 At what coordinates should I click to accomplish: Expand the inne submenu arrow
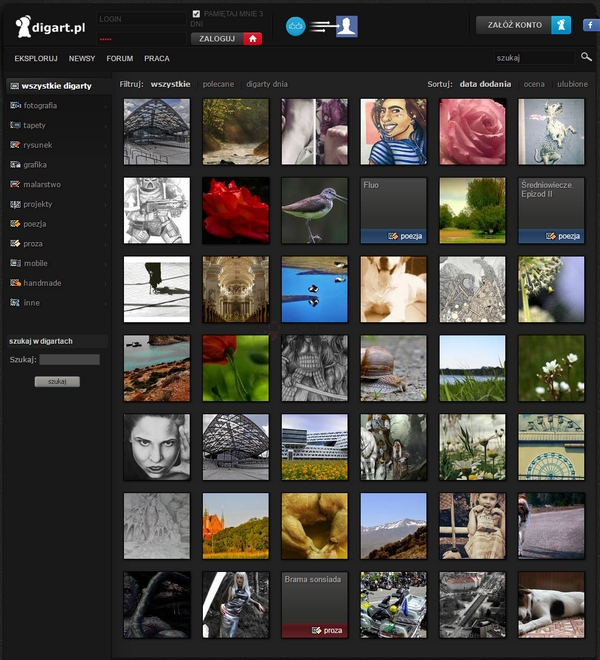[105, 303]
